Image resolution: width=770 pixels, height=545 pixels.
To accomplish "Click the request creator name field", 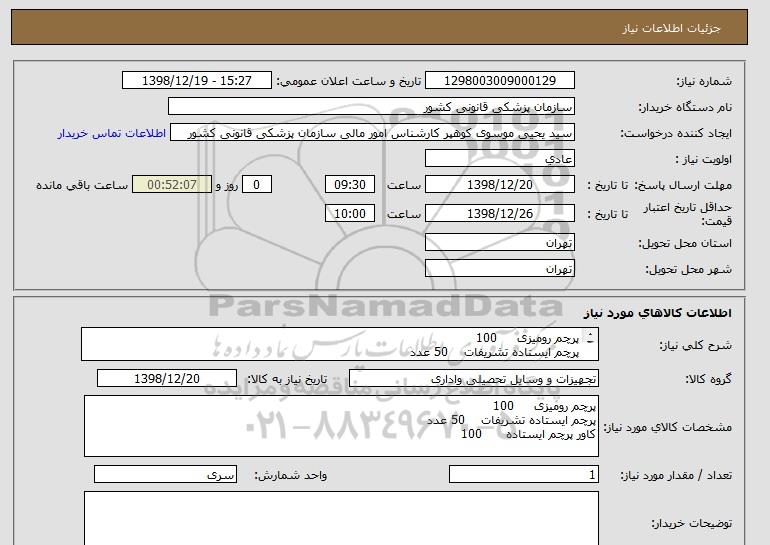I will coord(372,133).
